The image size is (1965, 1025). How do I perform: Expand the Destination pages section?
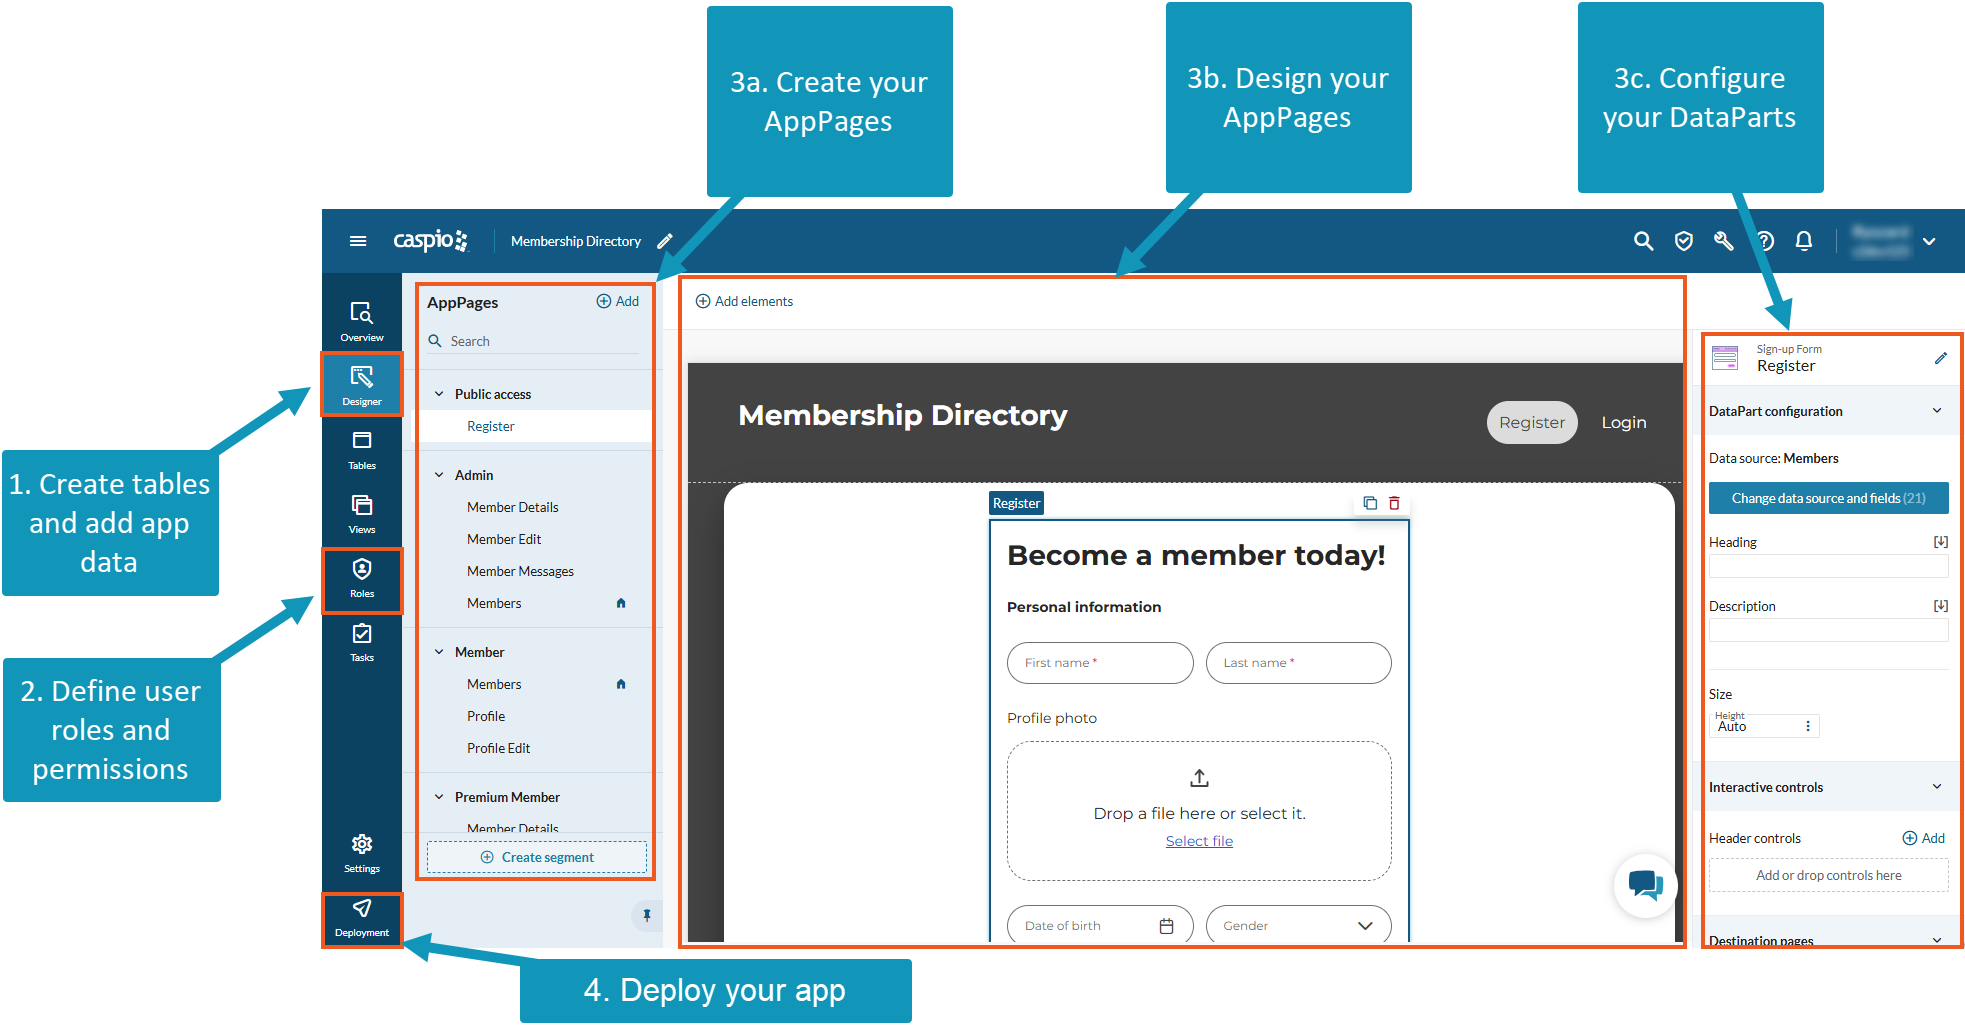click(1937, 940)
